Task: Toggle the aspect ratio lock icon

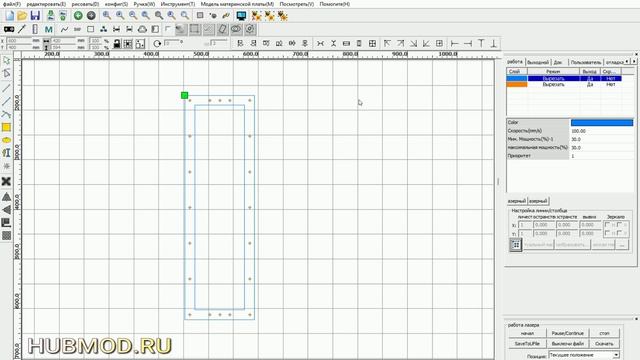Action: coord(117,44)
